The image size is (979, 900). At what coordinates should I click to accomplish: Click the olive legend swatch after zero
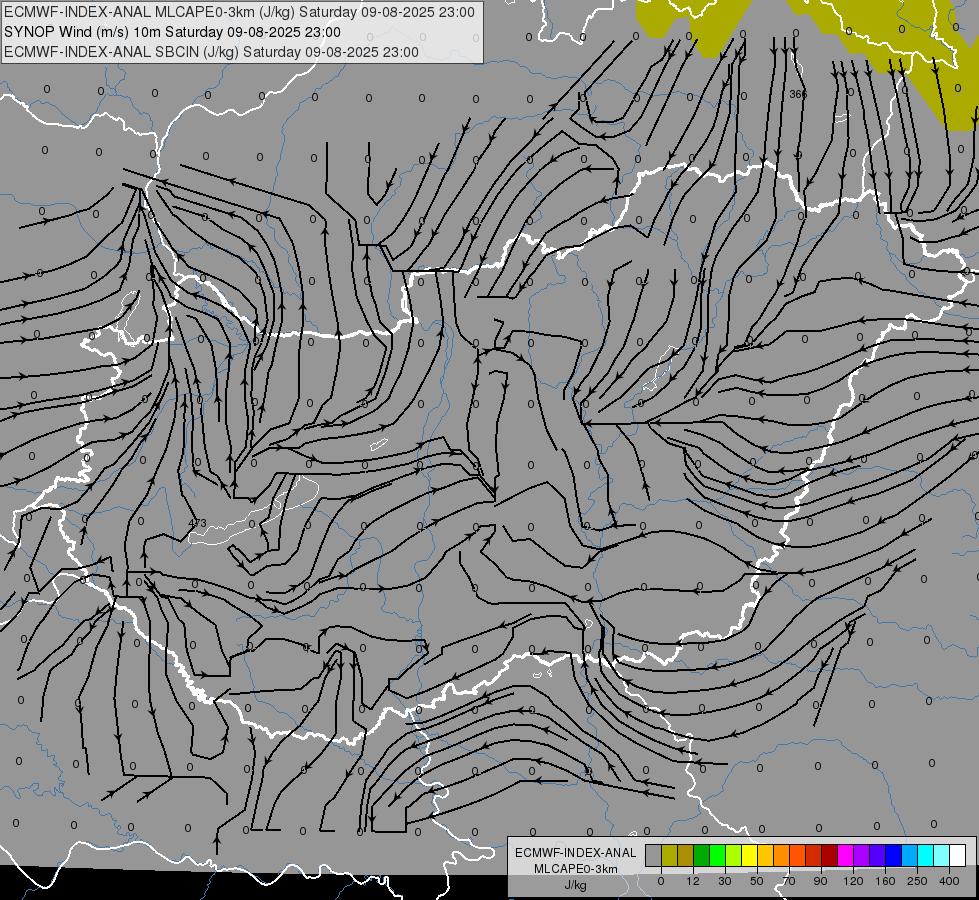click(x=669, y=855)
